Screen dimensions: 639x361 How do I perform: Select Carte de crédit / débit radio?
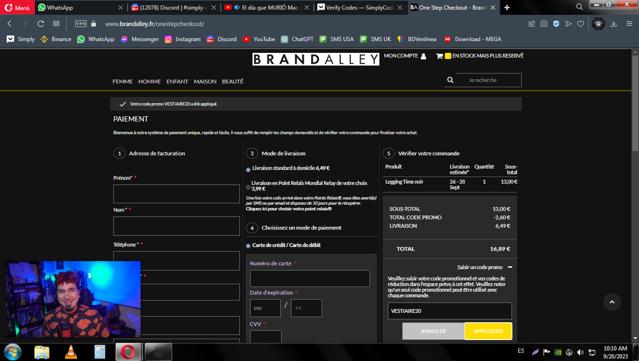[248, 246]
